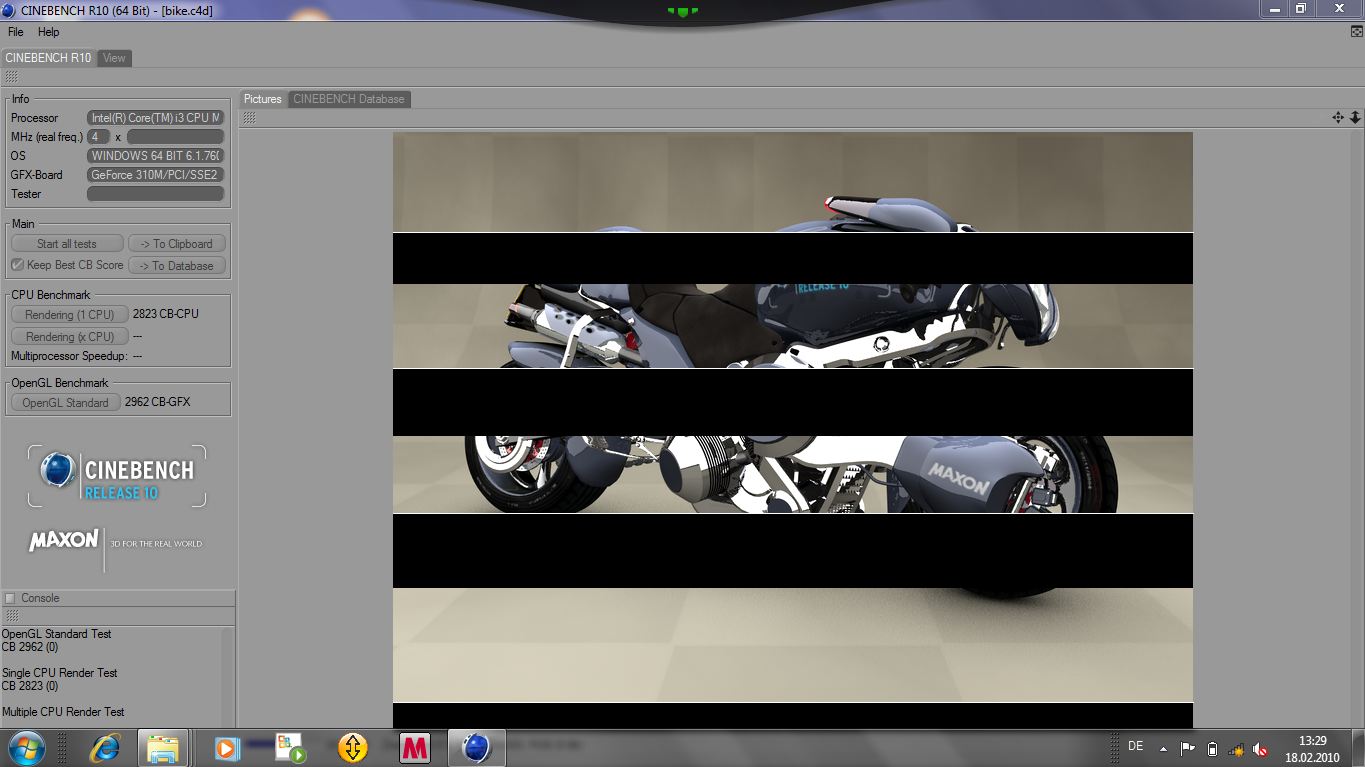Run the Rendering (1 CPU) benchmark

[70, 315]
